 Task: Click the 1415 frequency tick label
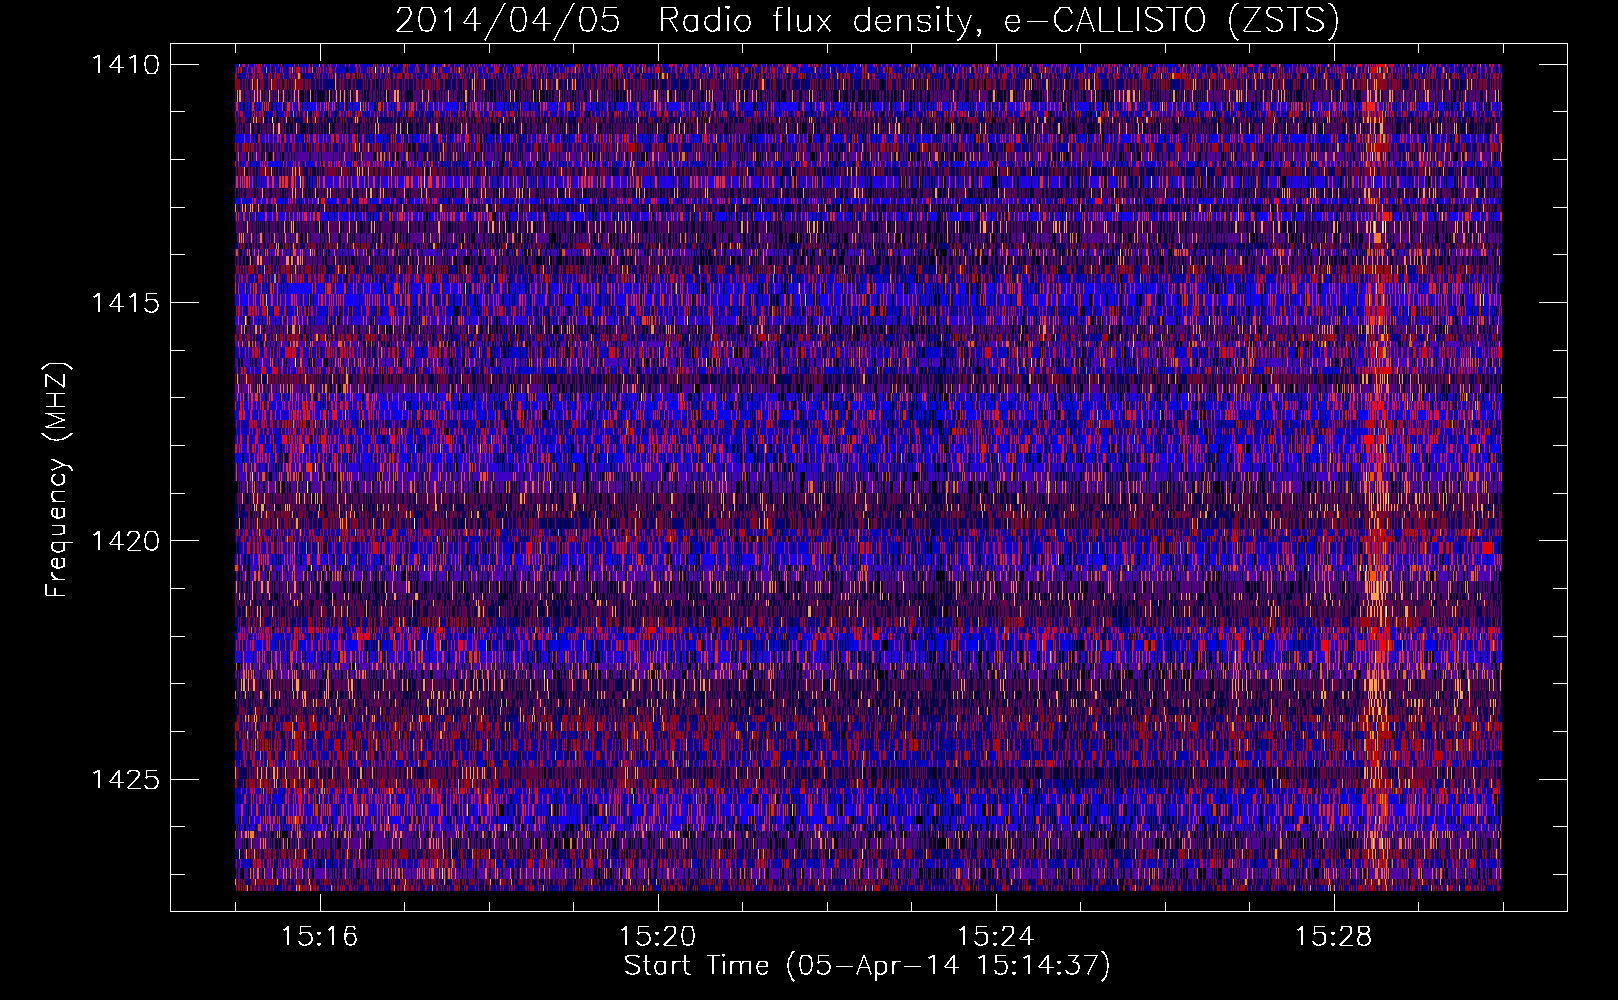[x=125, y=302]
